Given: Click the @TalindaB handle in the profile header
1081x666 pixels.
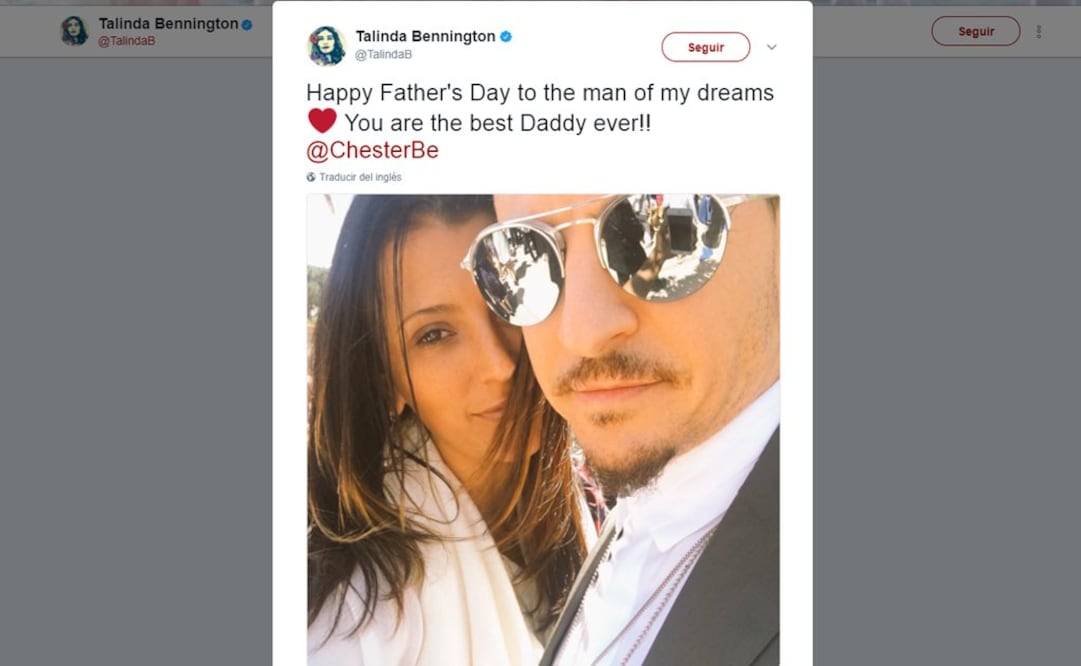Looking at the screenshot, I should tap(126, 41).
